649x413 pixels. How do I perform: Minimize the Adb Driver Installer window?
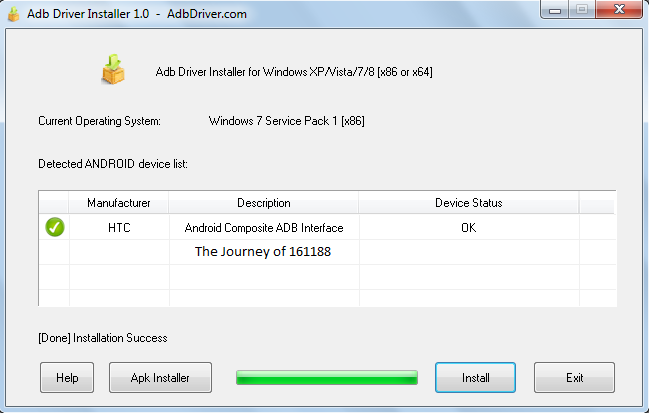553,10
